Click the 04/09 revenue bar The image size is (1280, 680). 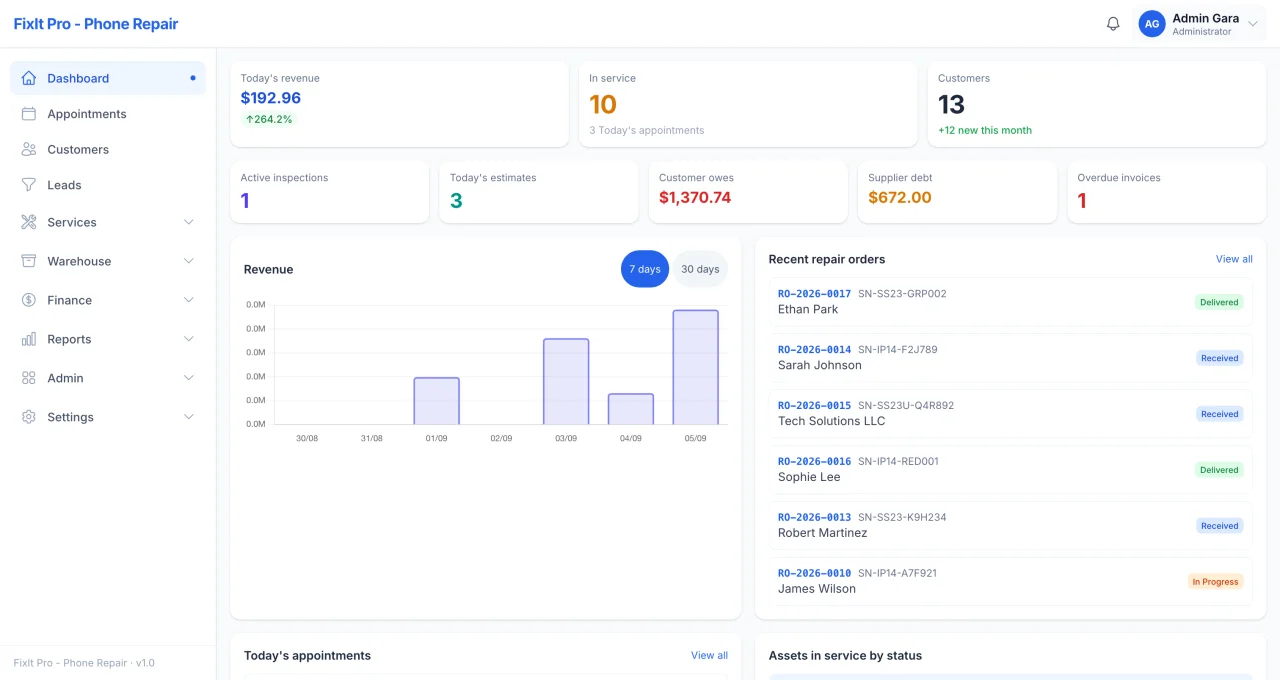point(631,409)
